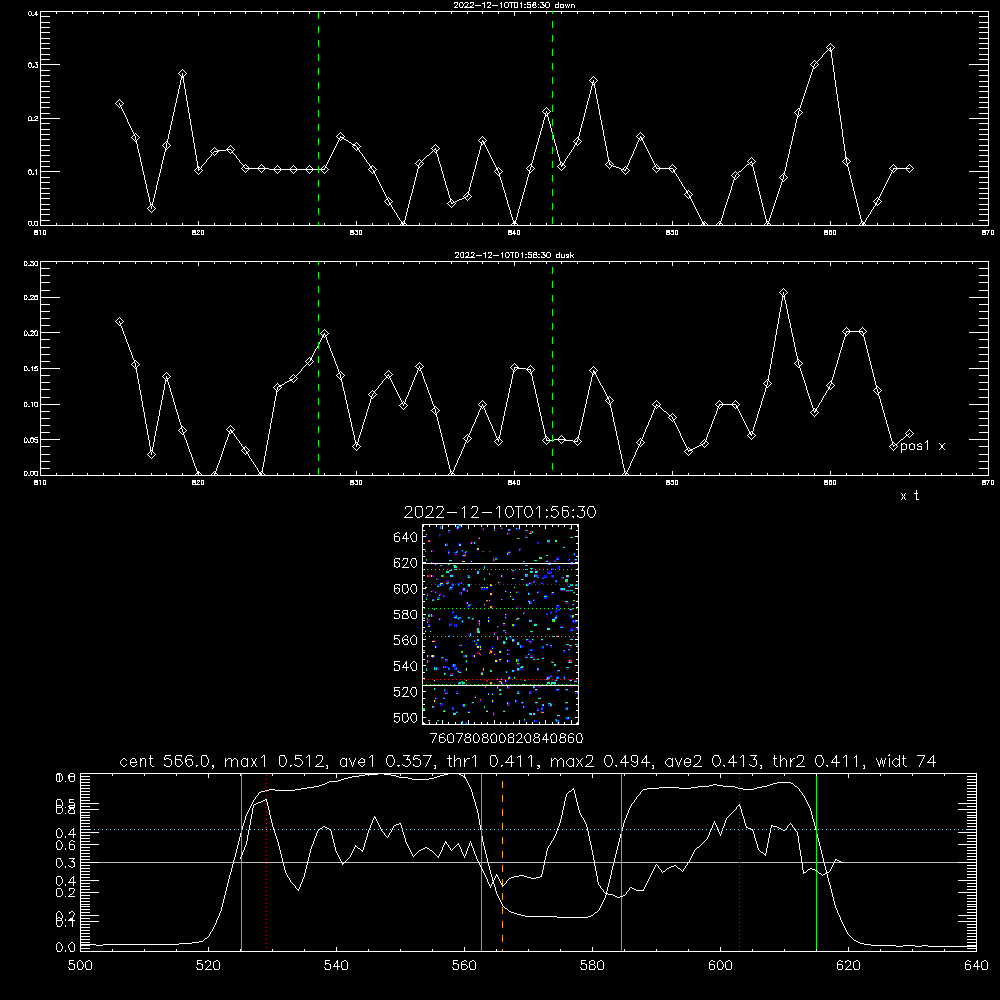
Task: Click the first diamond marker of the dawn curve
Action: [x=119, y=104]
